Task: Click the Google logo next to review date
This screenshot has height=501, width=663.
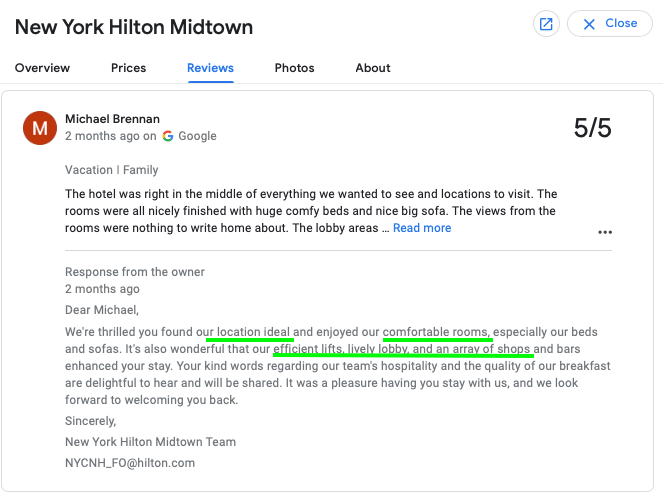Action: point(168,136)
